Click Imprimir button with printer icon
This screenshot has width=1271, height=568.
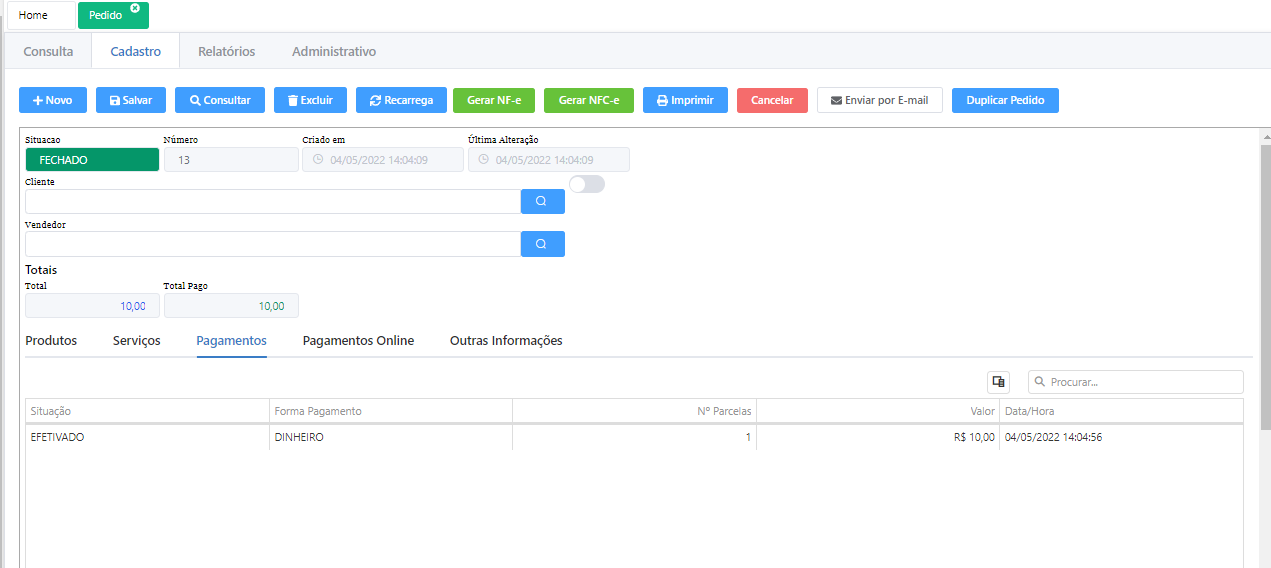(x=685, y=100)
